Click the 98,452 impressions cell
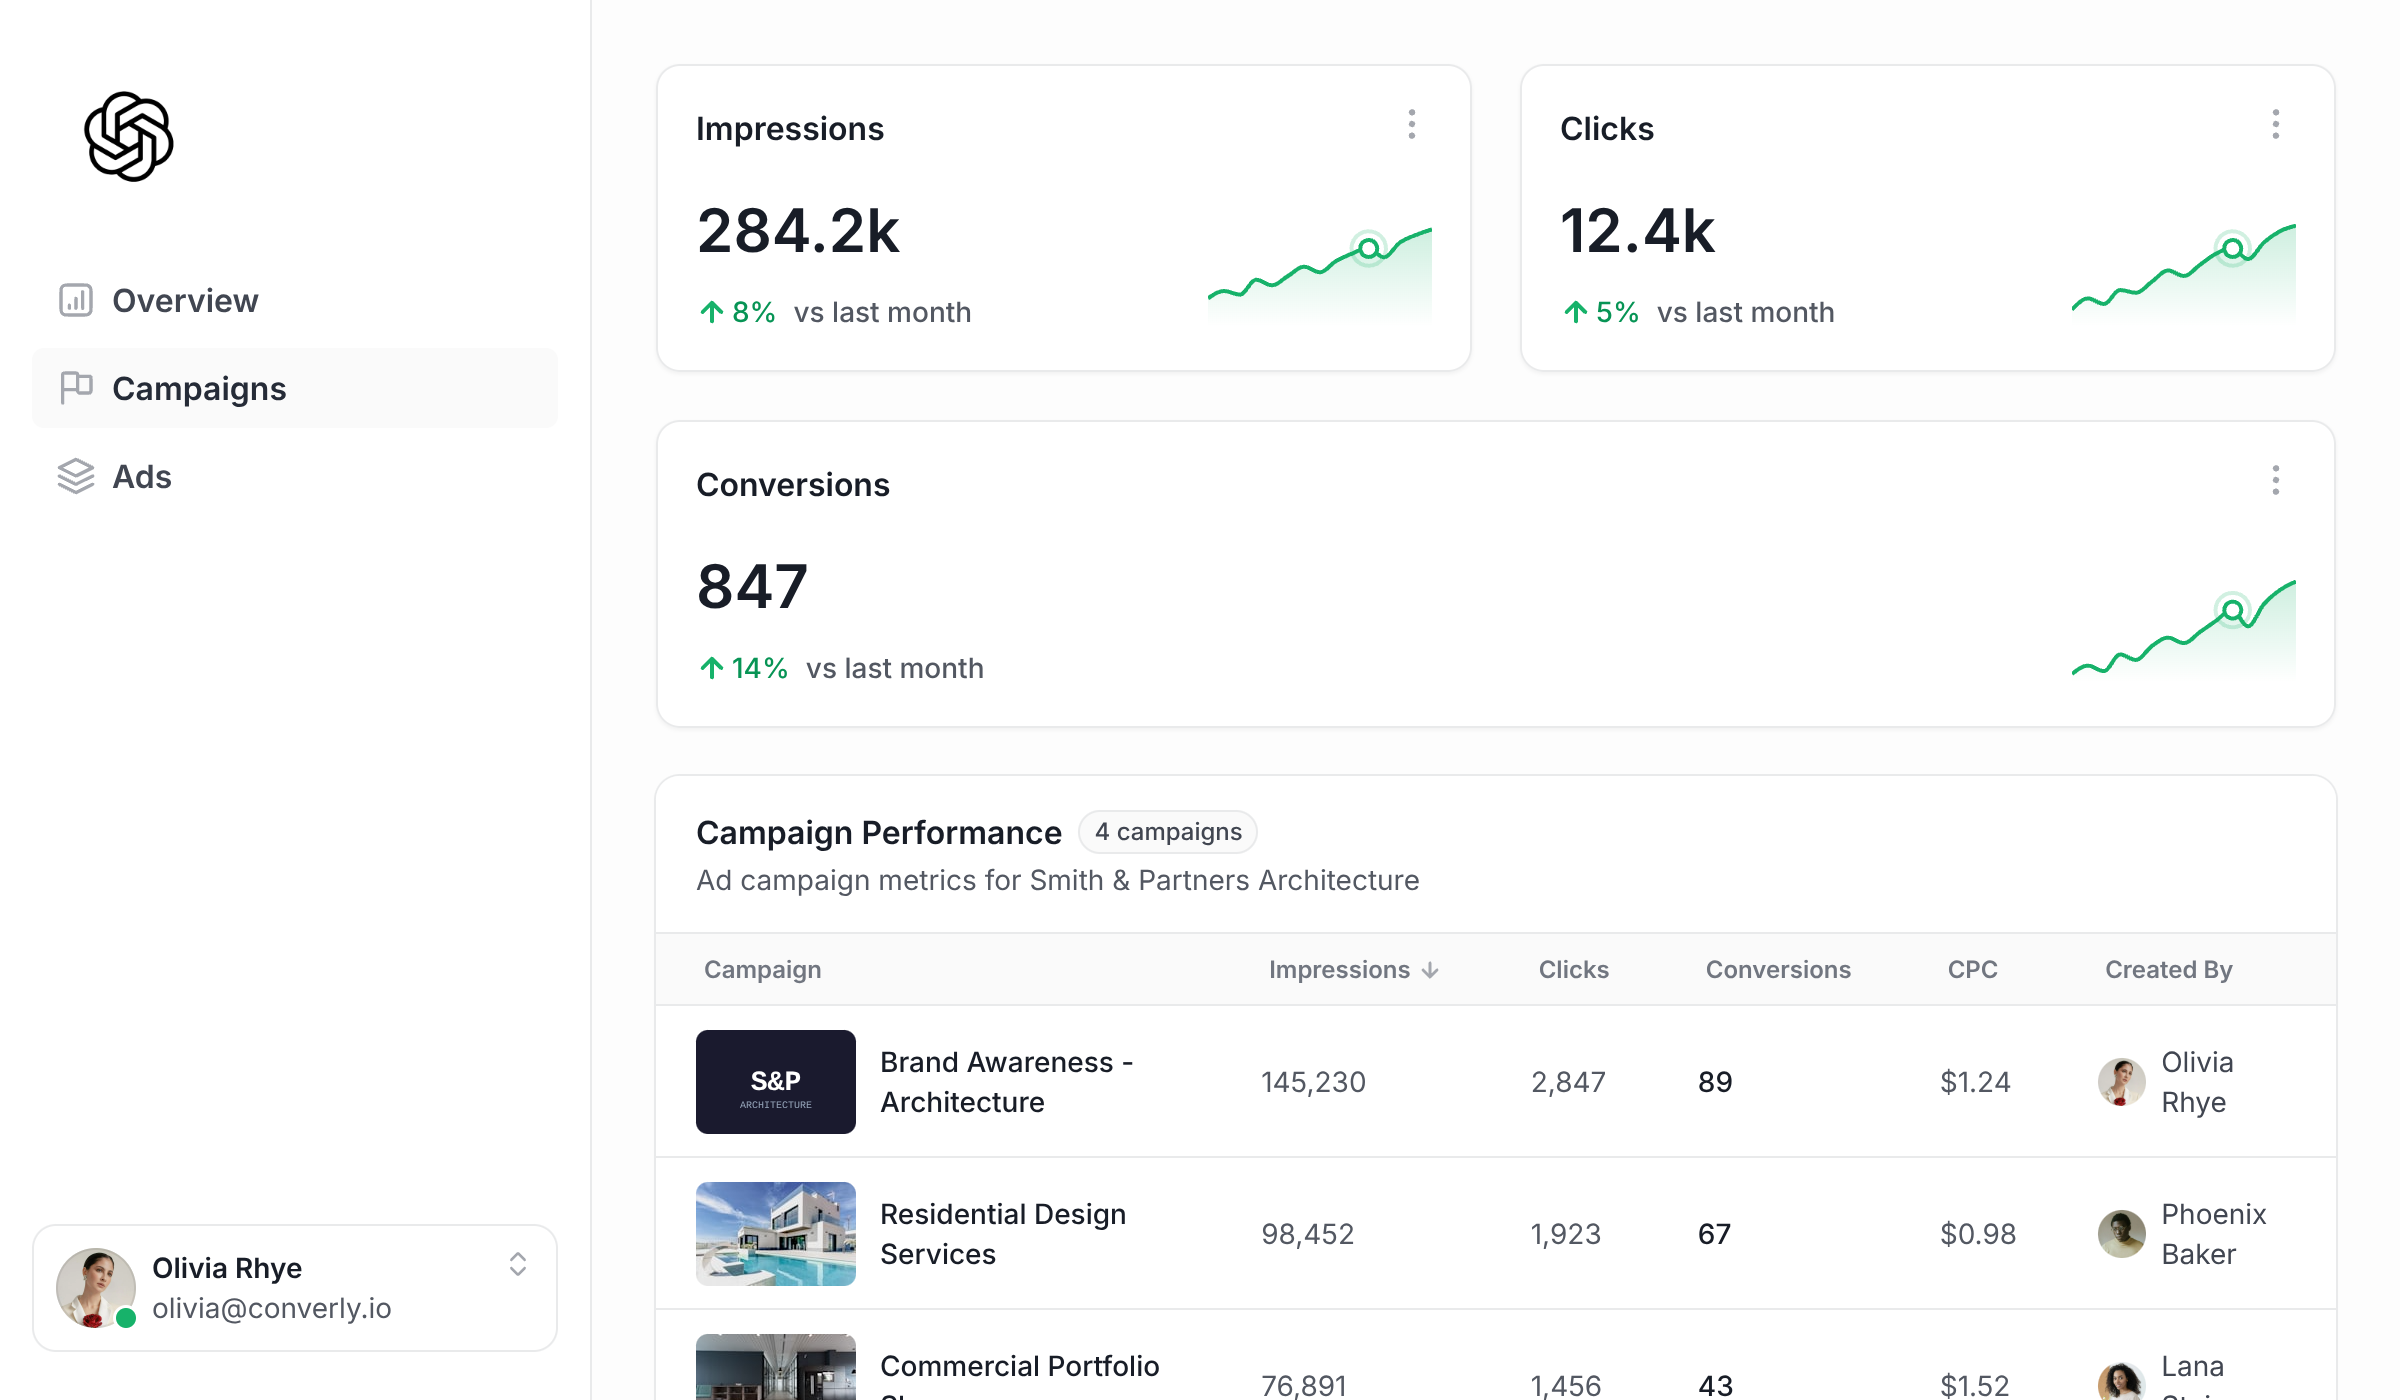 (1307, 1234)
